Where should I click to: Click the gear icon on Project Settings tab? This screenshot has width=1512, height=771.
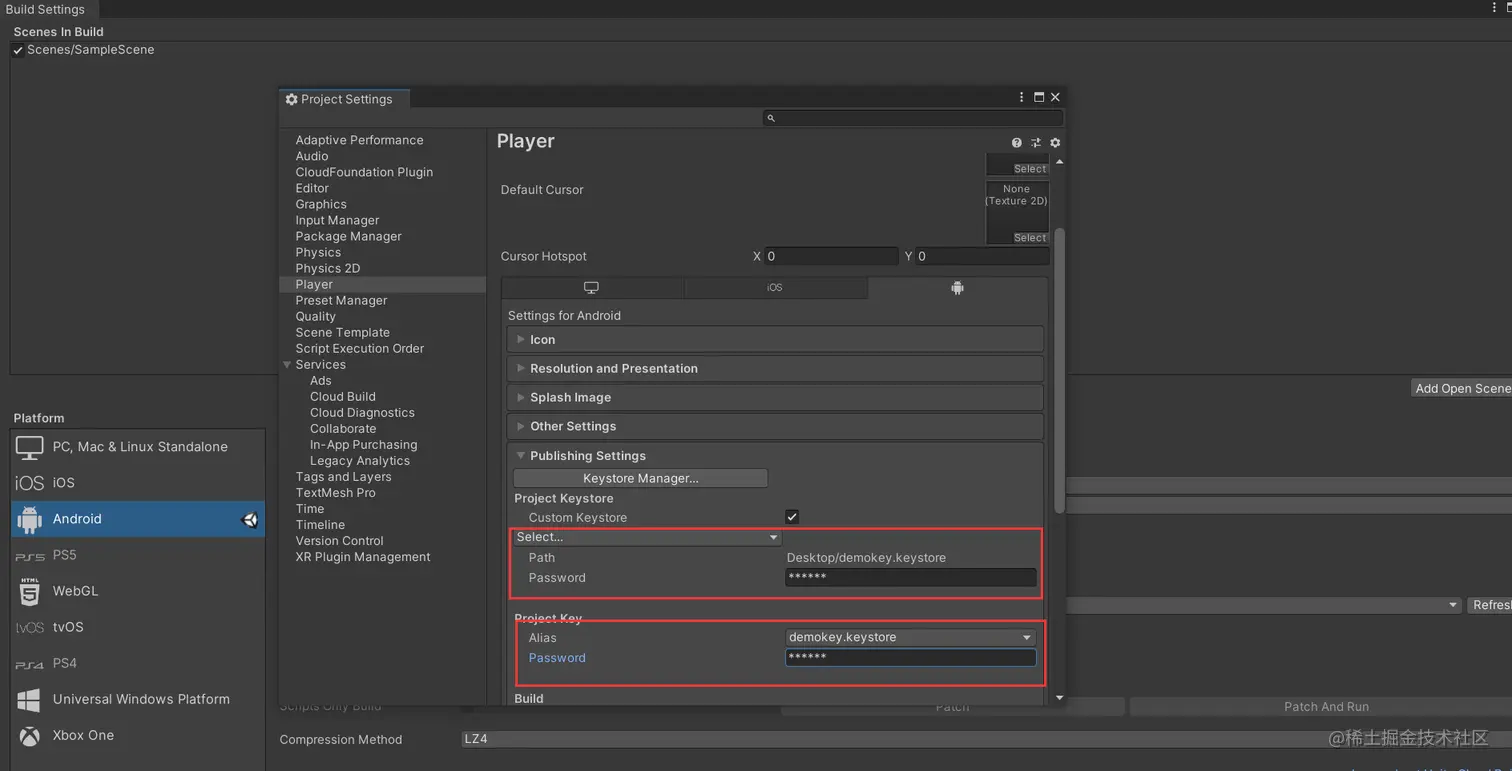pyautogui.click(x=291, y=99)
